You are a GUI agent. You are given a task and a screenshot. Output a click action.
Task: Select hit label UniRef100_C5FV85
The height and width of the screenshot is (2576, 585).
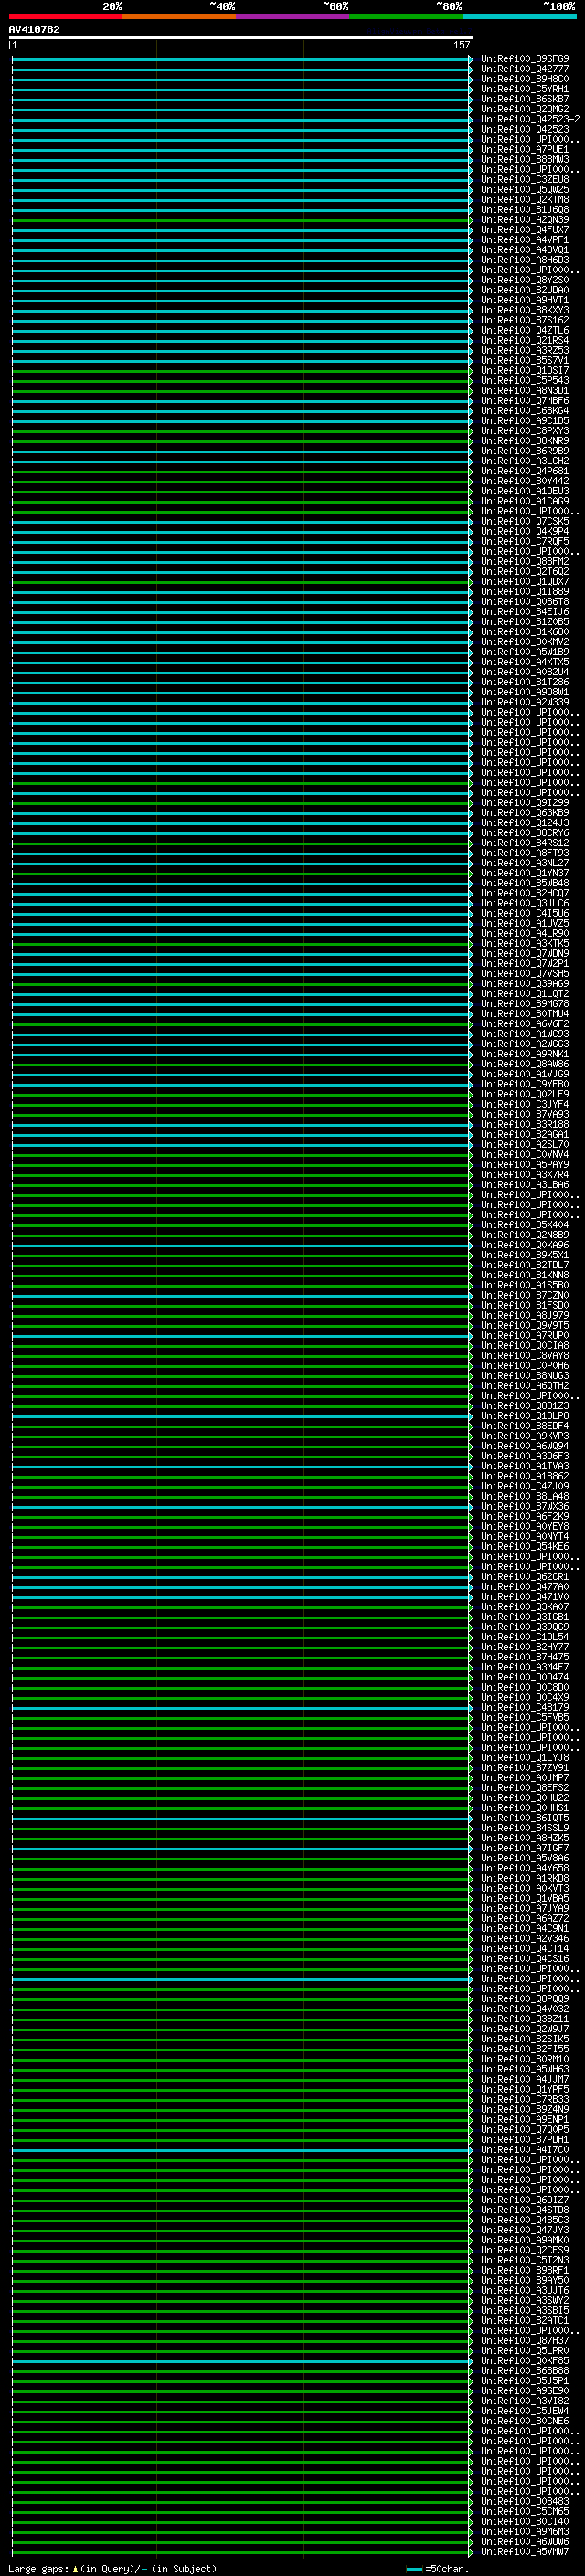524,1718
